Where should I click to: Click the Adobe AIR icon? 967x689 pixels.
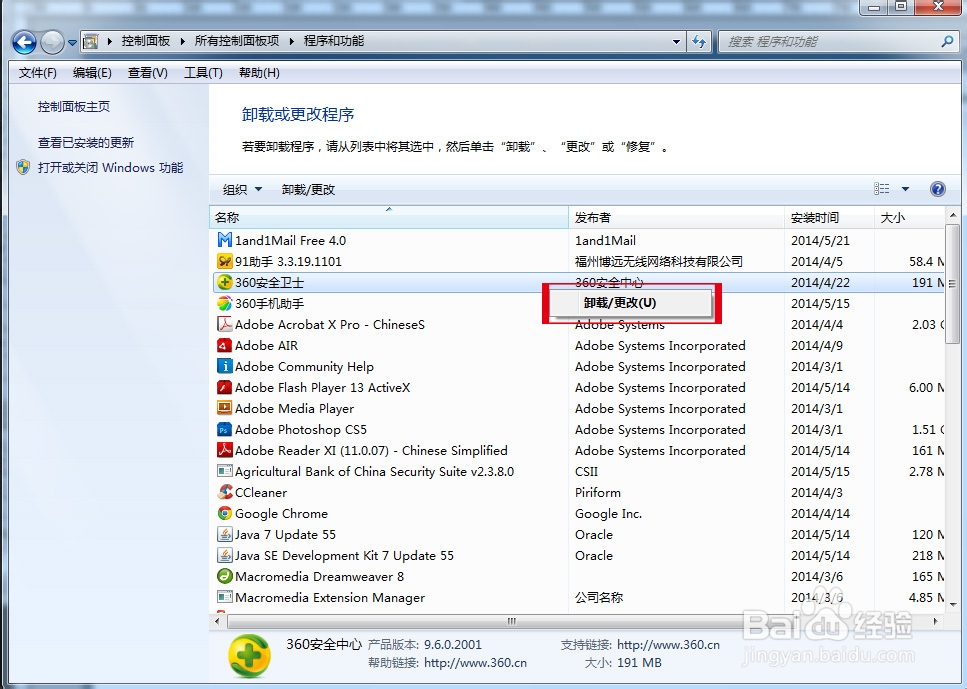pos(224,345)
